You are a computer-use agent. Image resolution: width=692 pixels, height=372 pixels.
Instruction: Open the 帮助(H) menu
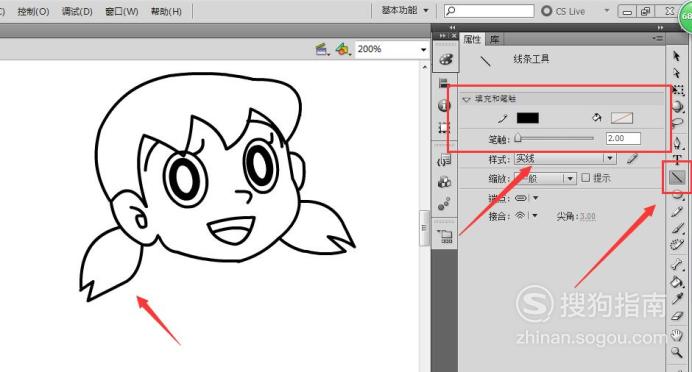[166, 11]
